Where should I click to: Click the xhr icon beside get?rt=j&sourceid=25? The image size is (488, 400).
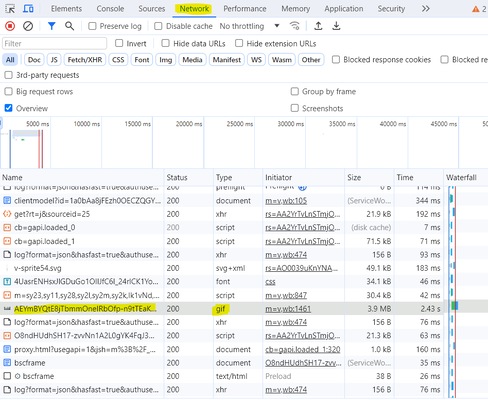tap(7, 214)
